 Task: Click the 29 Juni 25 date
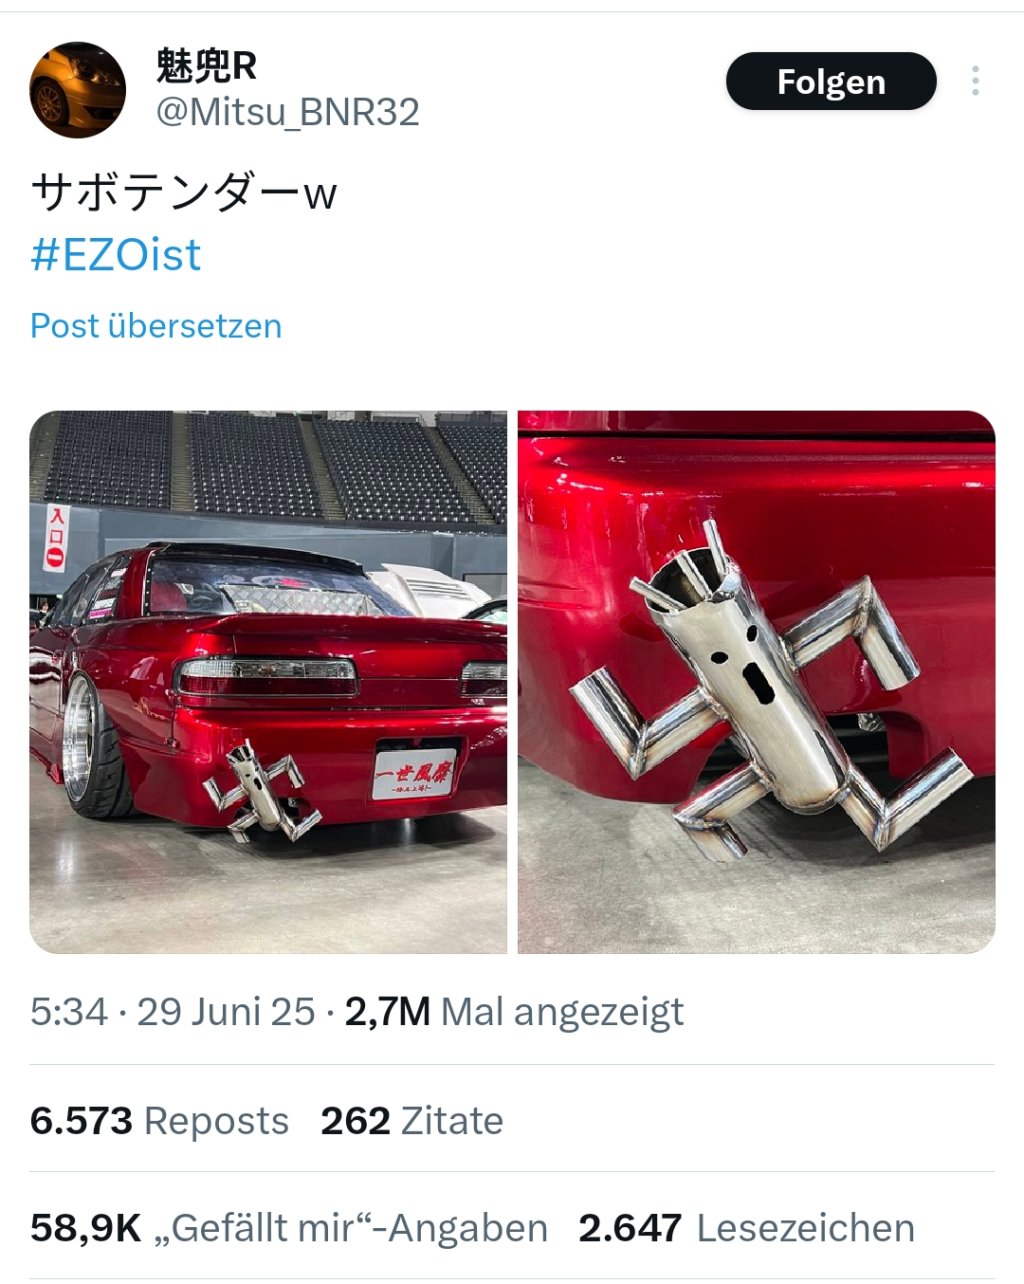pos(226,1012)
